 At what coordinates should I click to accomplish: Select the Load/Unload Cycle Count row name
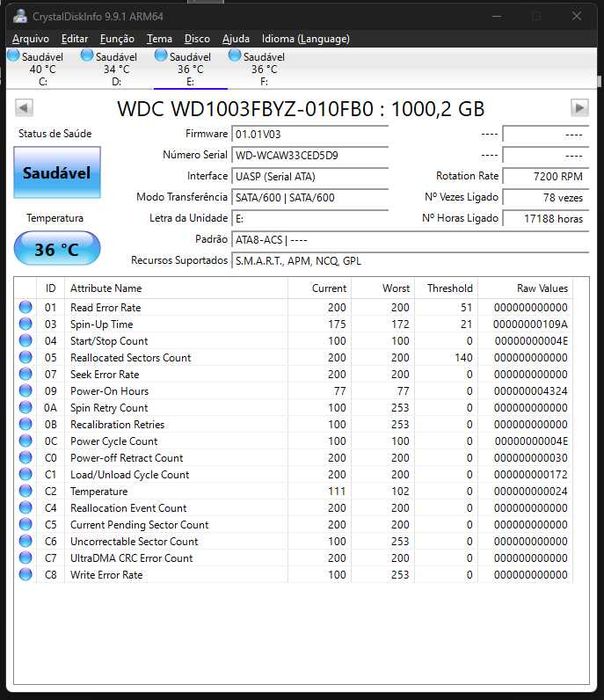tap(129, 475)
